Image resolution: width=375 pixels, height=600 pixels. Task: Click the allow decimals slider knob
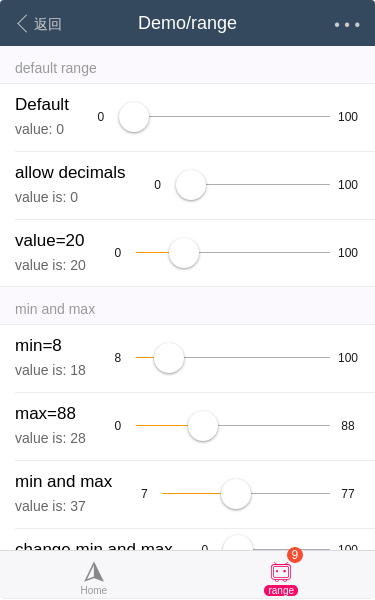(191, 185)
